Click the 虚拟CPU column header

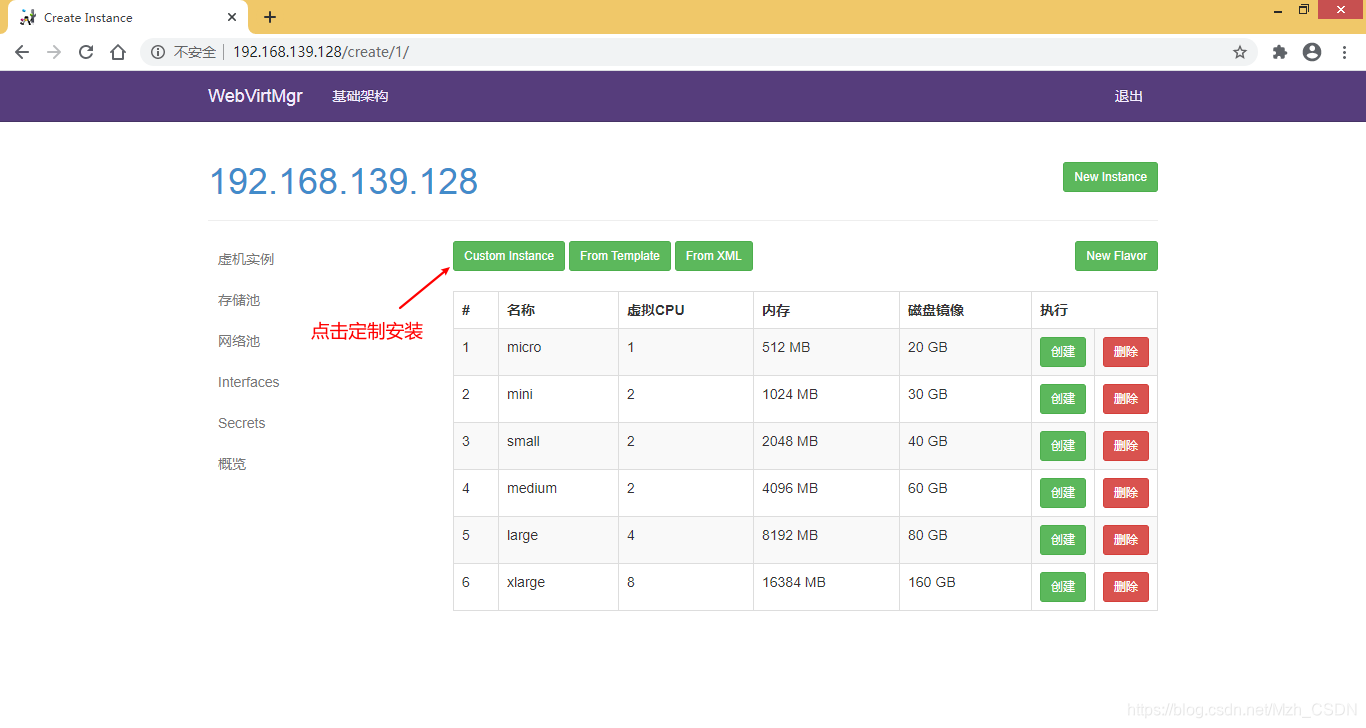click(x=656, y=310)
